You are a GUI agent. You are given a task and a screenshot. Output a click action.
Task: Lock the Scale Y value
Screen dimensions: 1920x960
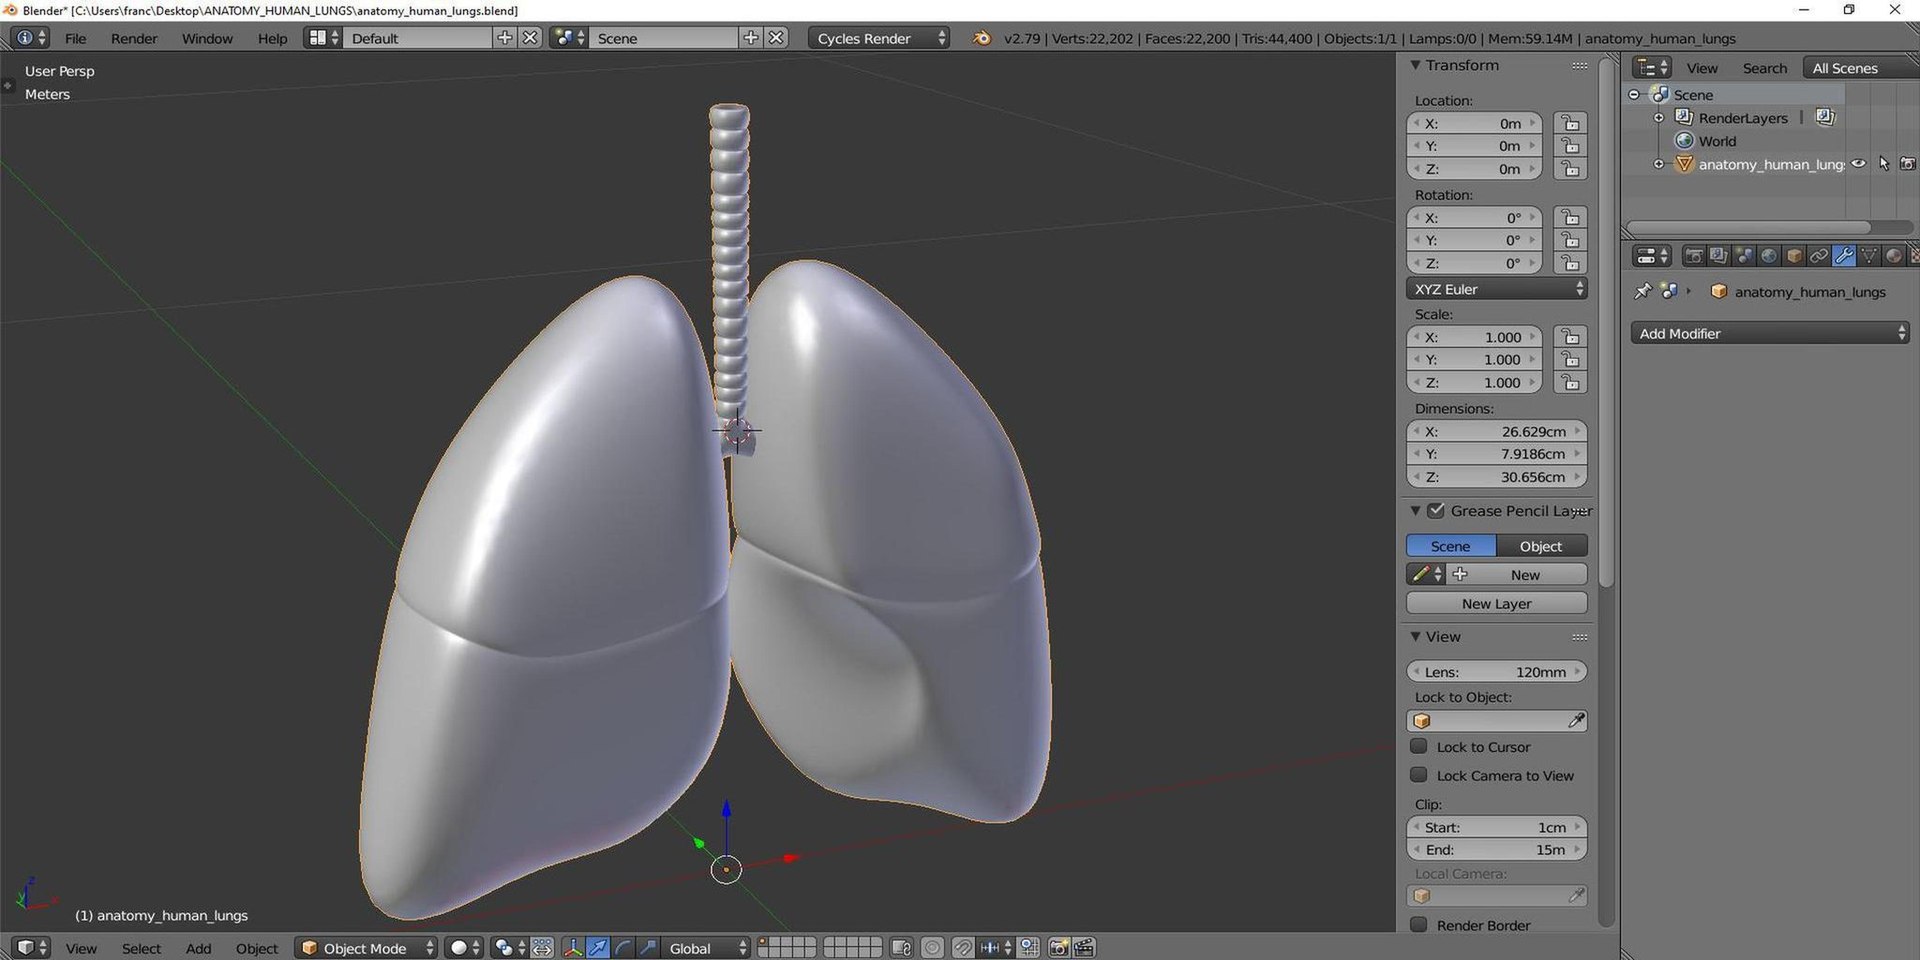click(1571, 359)
